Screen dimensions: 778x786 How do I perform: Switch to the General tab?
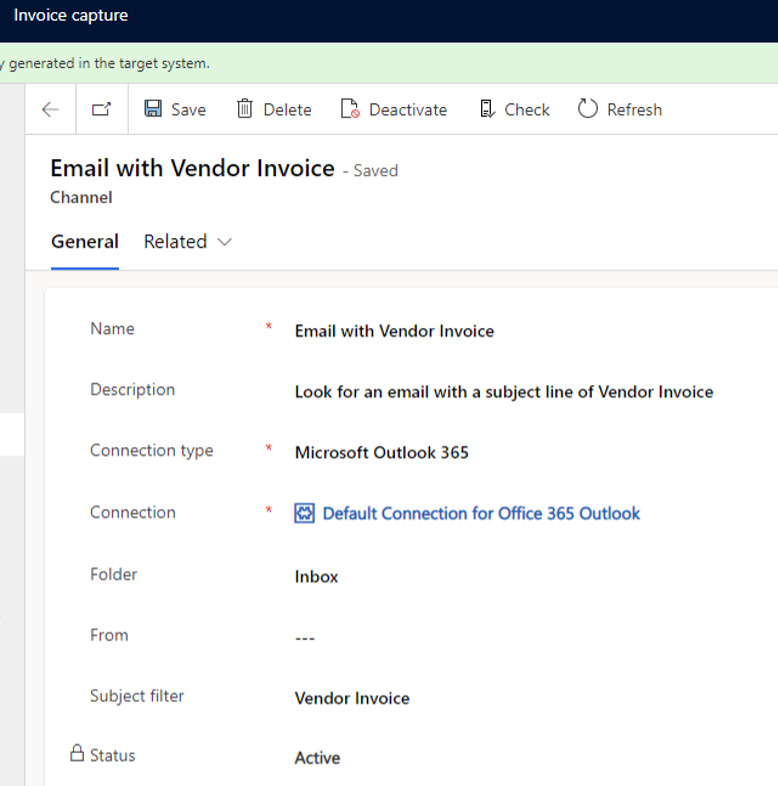click(x=85, y=242)
